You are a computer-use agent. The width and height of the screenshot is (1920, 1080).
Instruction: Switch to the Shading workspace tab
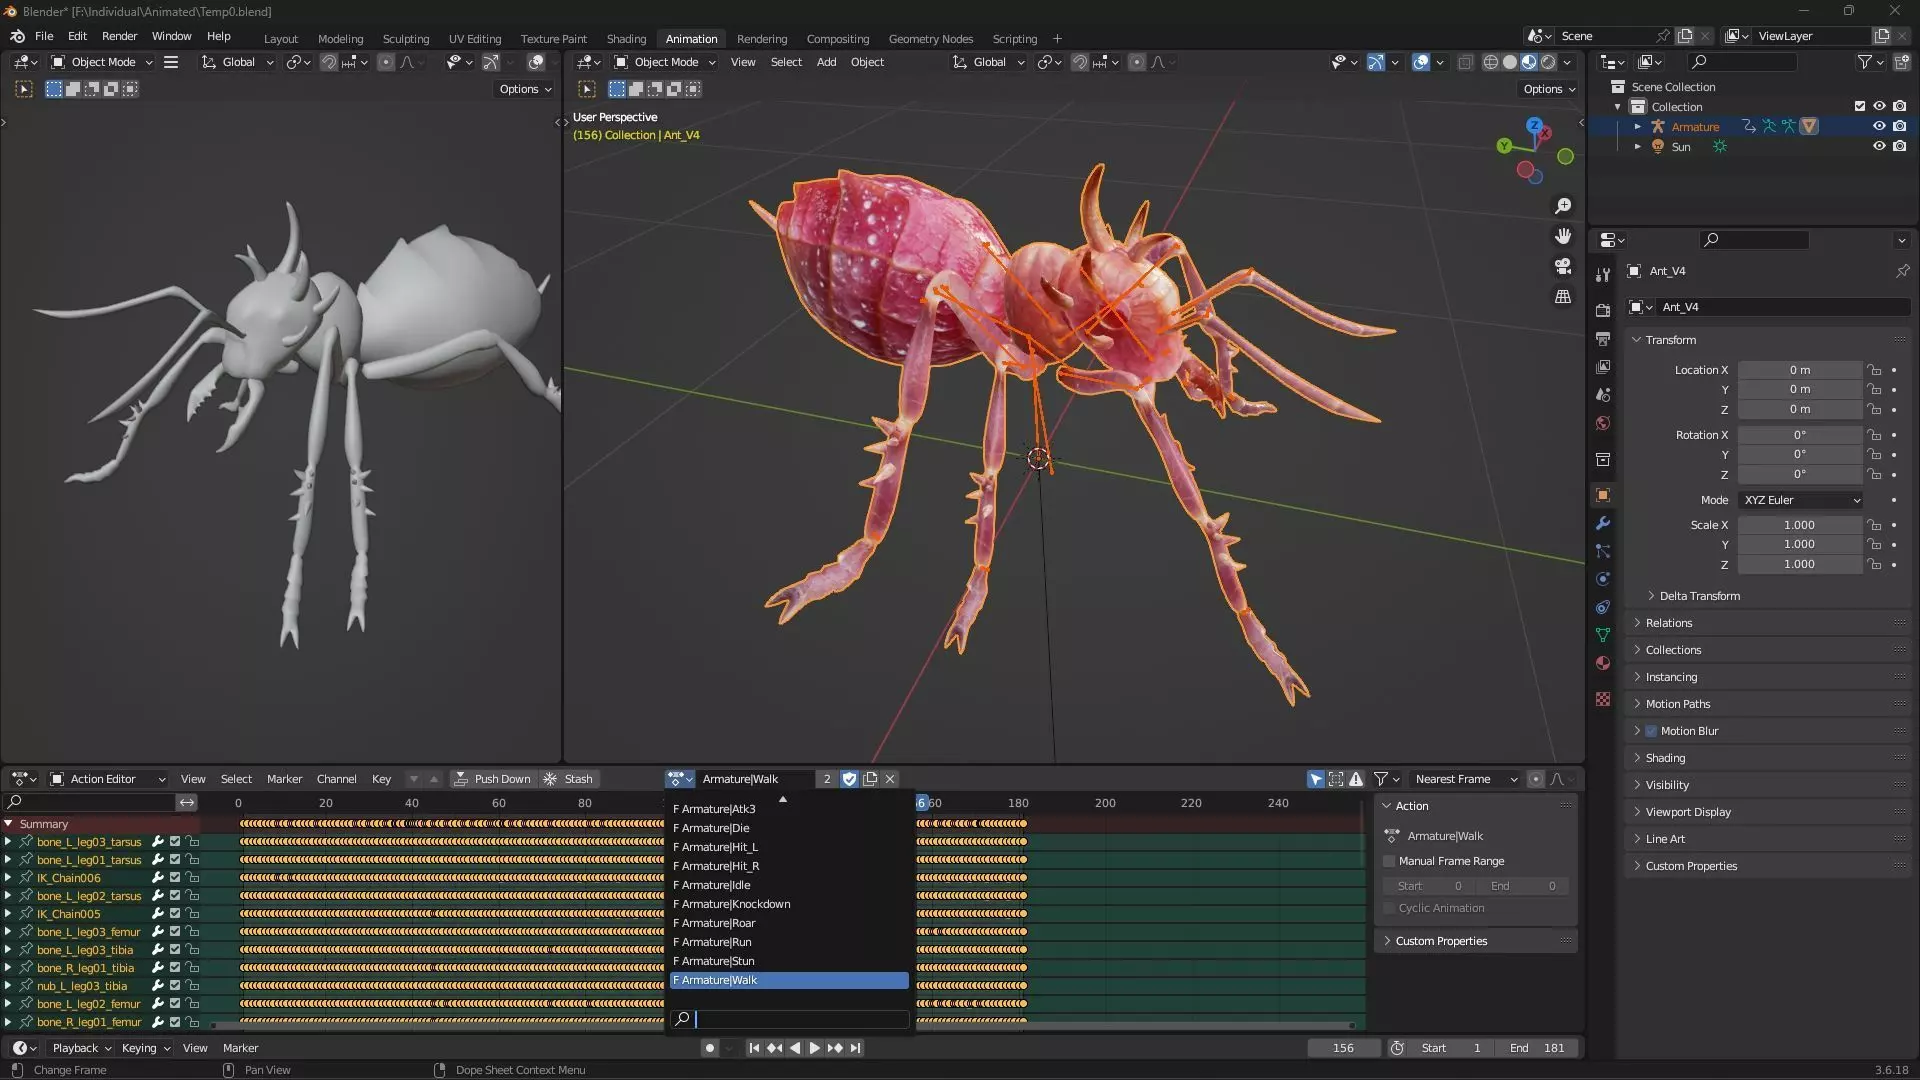(626, 39)
